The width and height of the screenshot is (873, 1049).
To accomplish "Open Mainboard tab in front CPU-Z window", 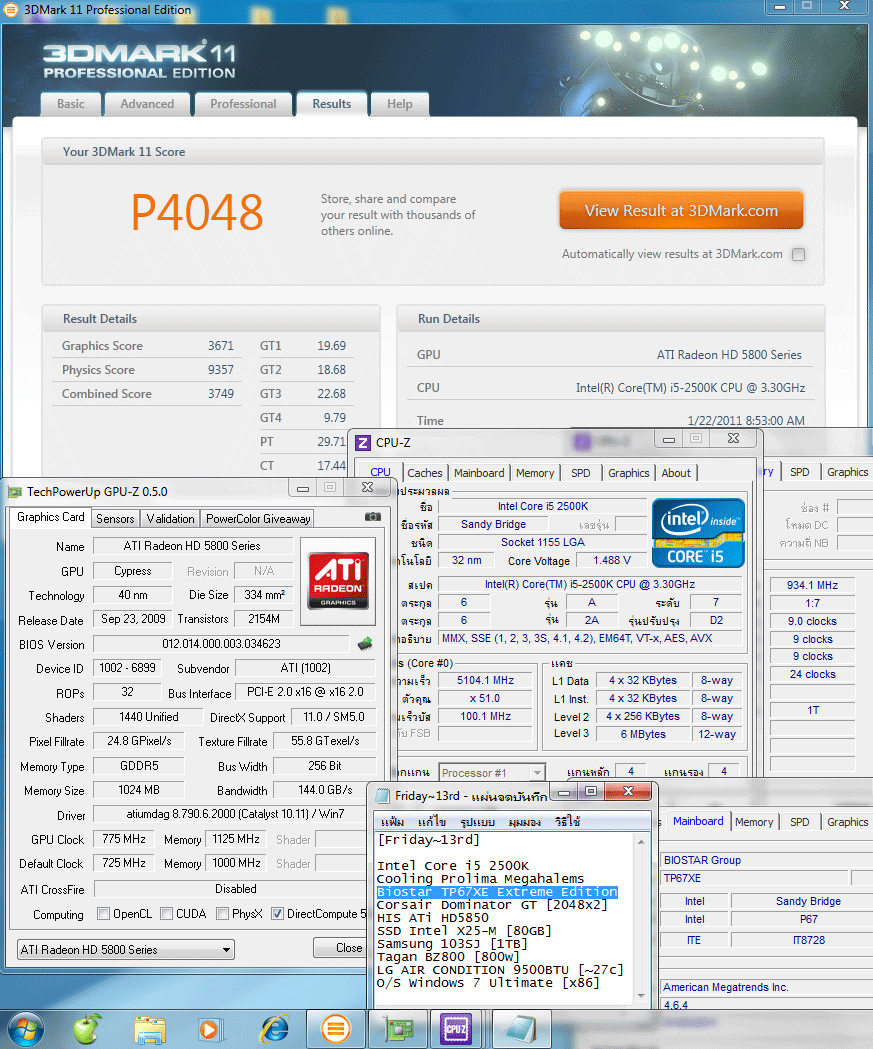I will [x=479, y=472].
